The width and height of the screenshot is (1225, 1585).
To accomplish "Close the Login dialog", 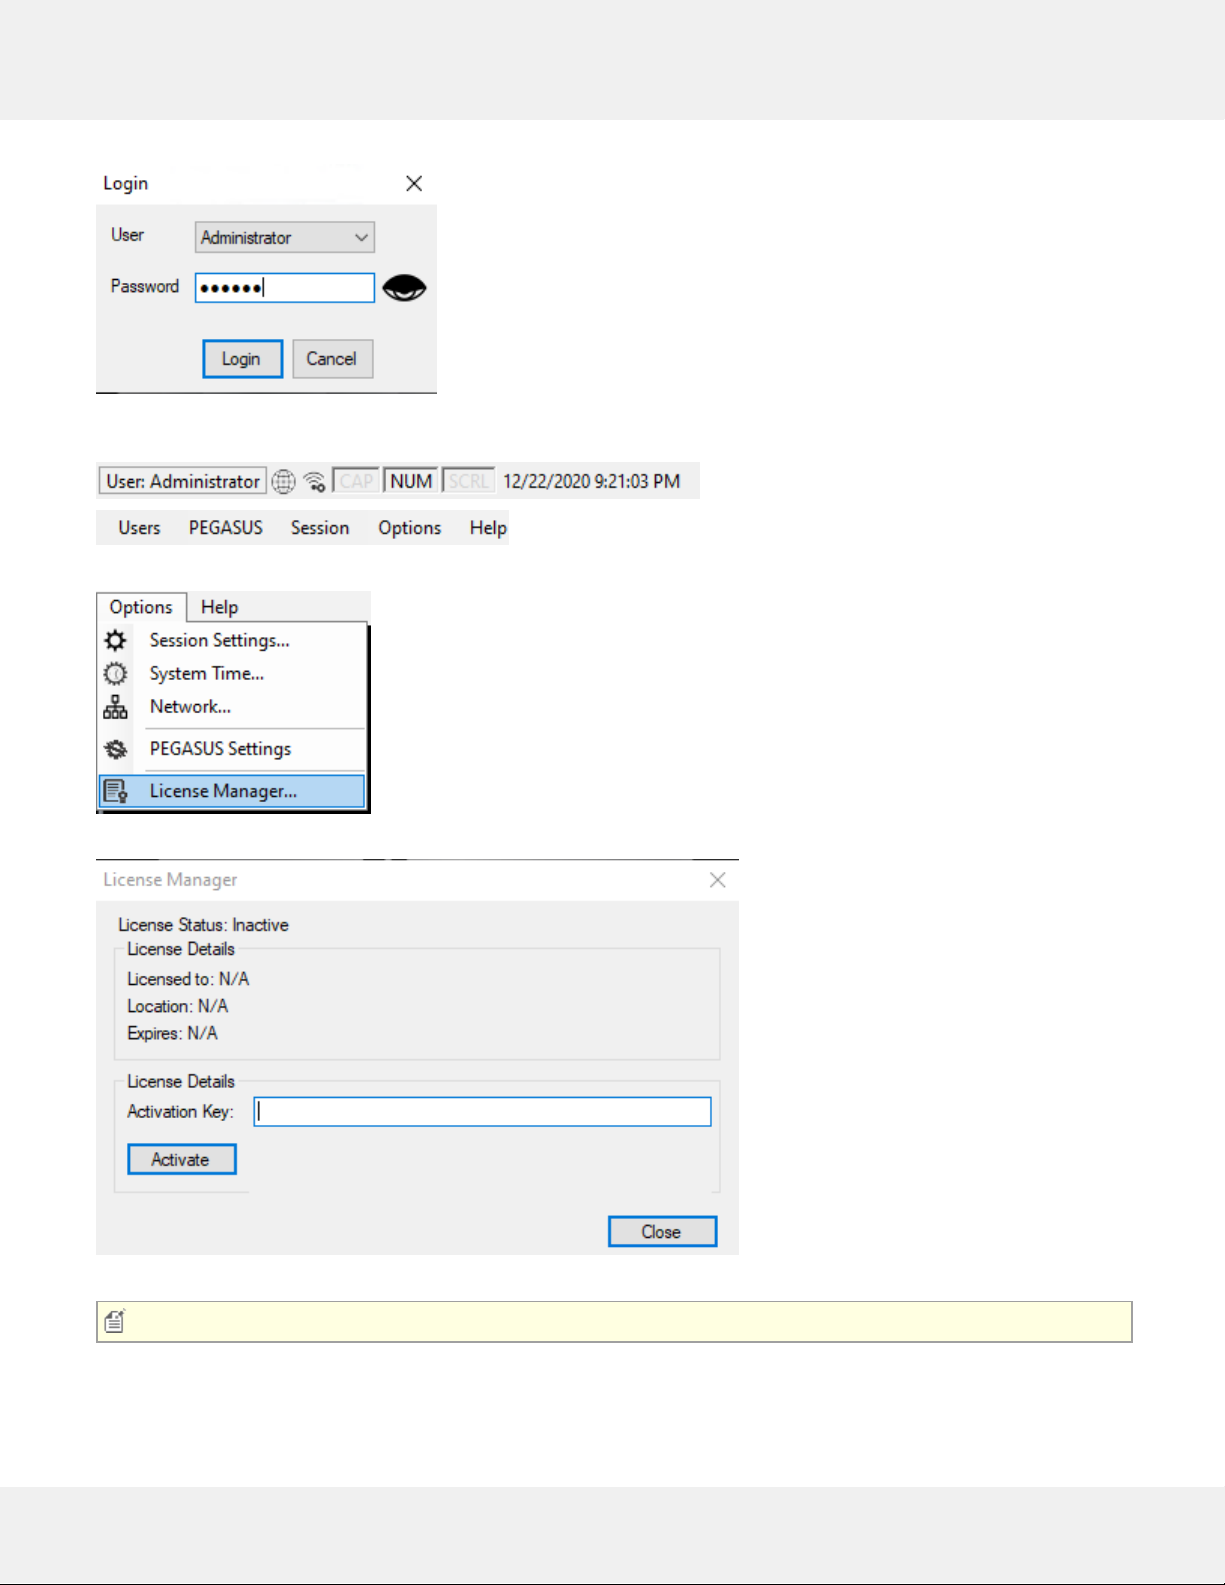I will click(414, 183).
